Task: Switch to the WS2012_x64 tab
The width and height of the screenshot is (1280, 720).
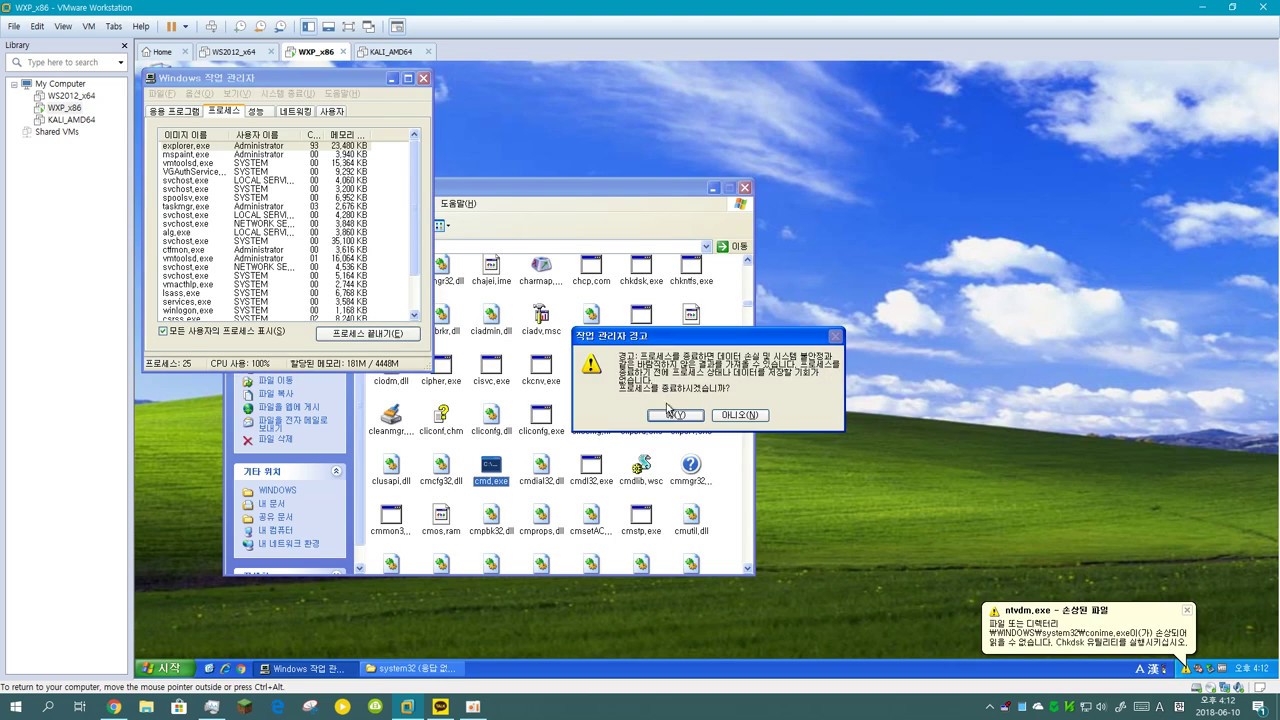Action: (x=233, y=52)
